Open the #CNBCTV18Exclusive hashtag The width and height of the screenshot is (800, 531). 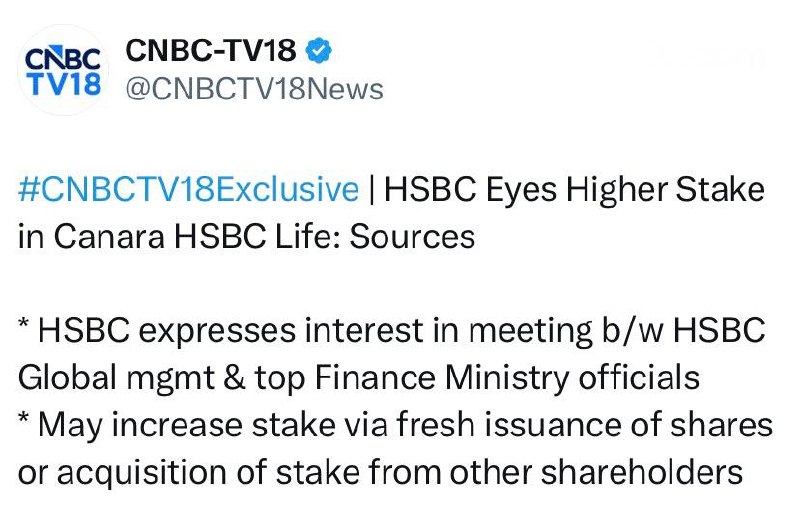188,189
